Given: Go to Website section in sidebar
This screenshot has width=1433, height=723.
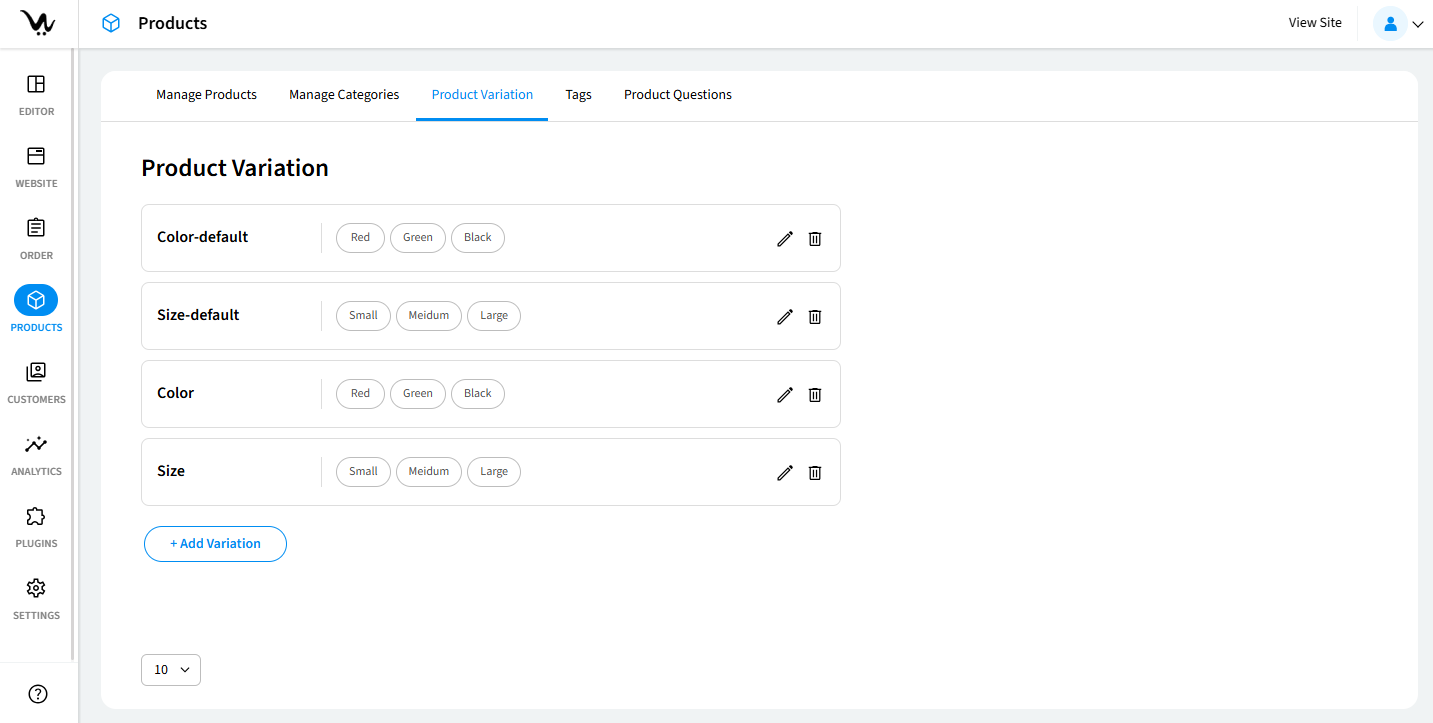Looking at the screenshot, I should 36,157.
